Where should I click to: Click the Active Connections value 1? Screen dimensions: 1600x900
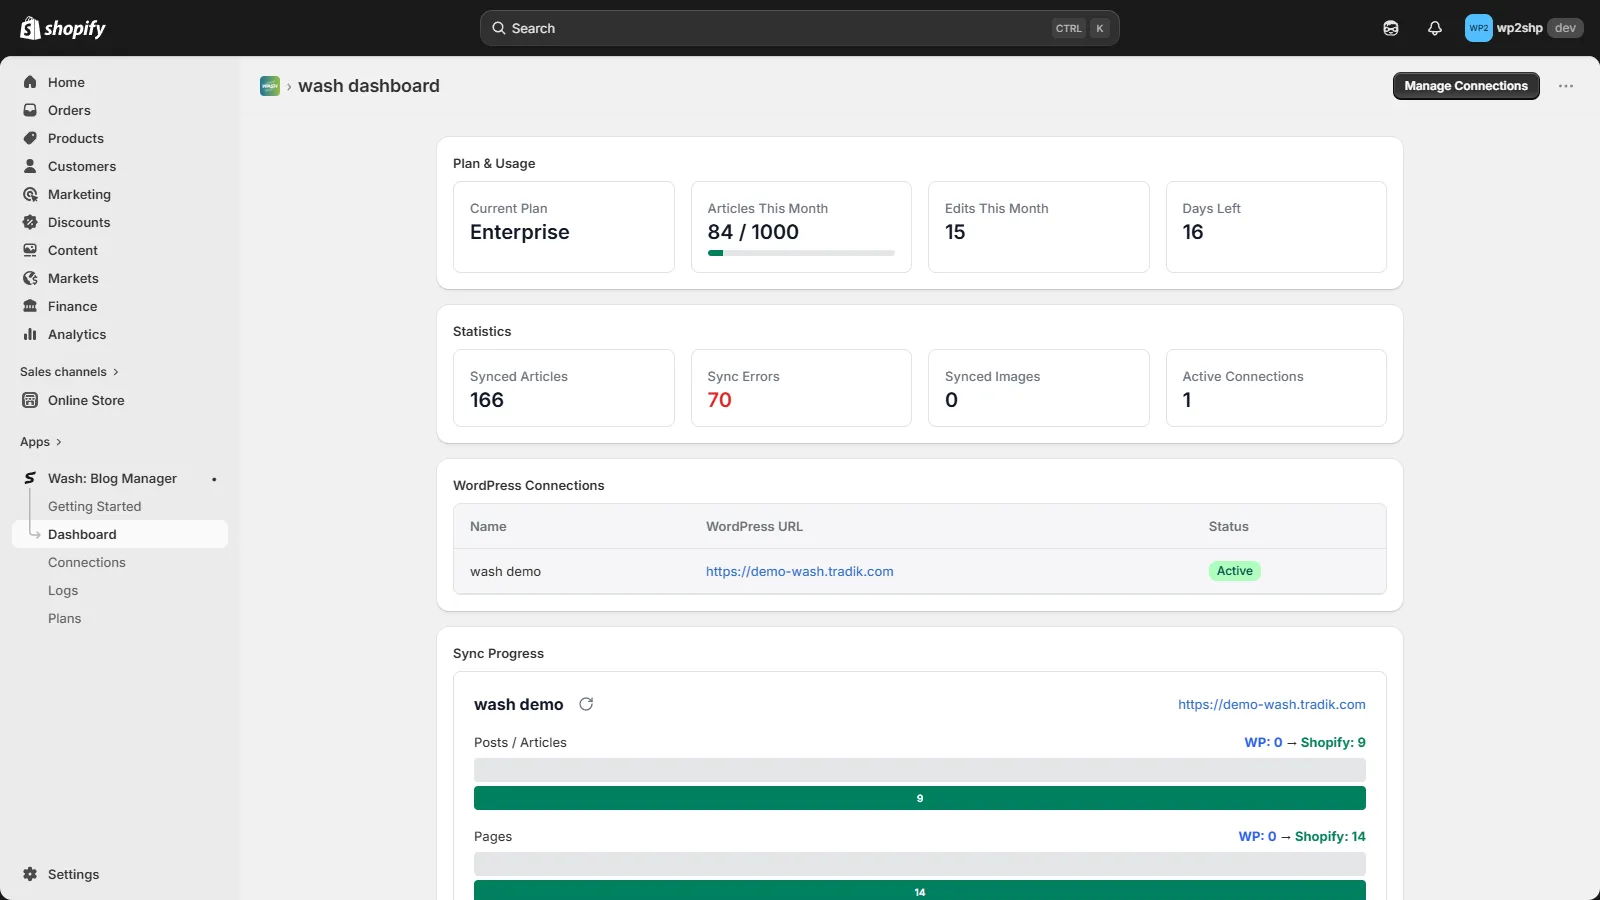(1187, 400)
